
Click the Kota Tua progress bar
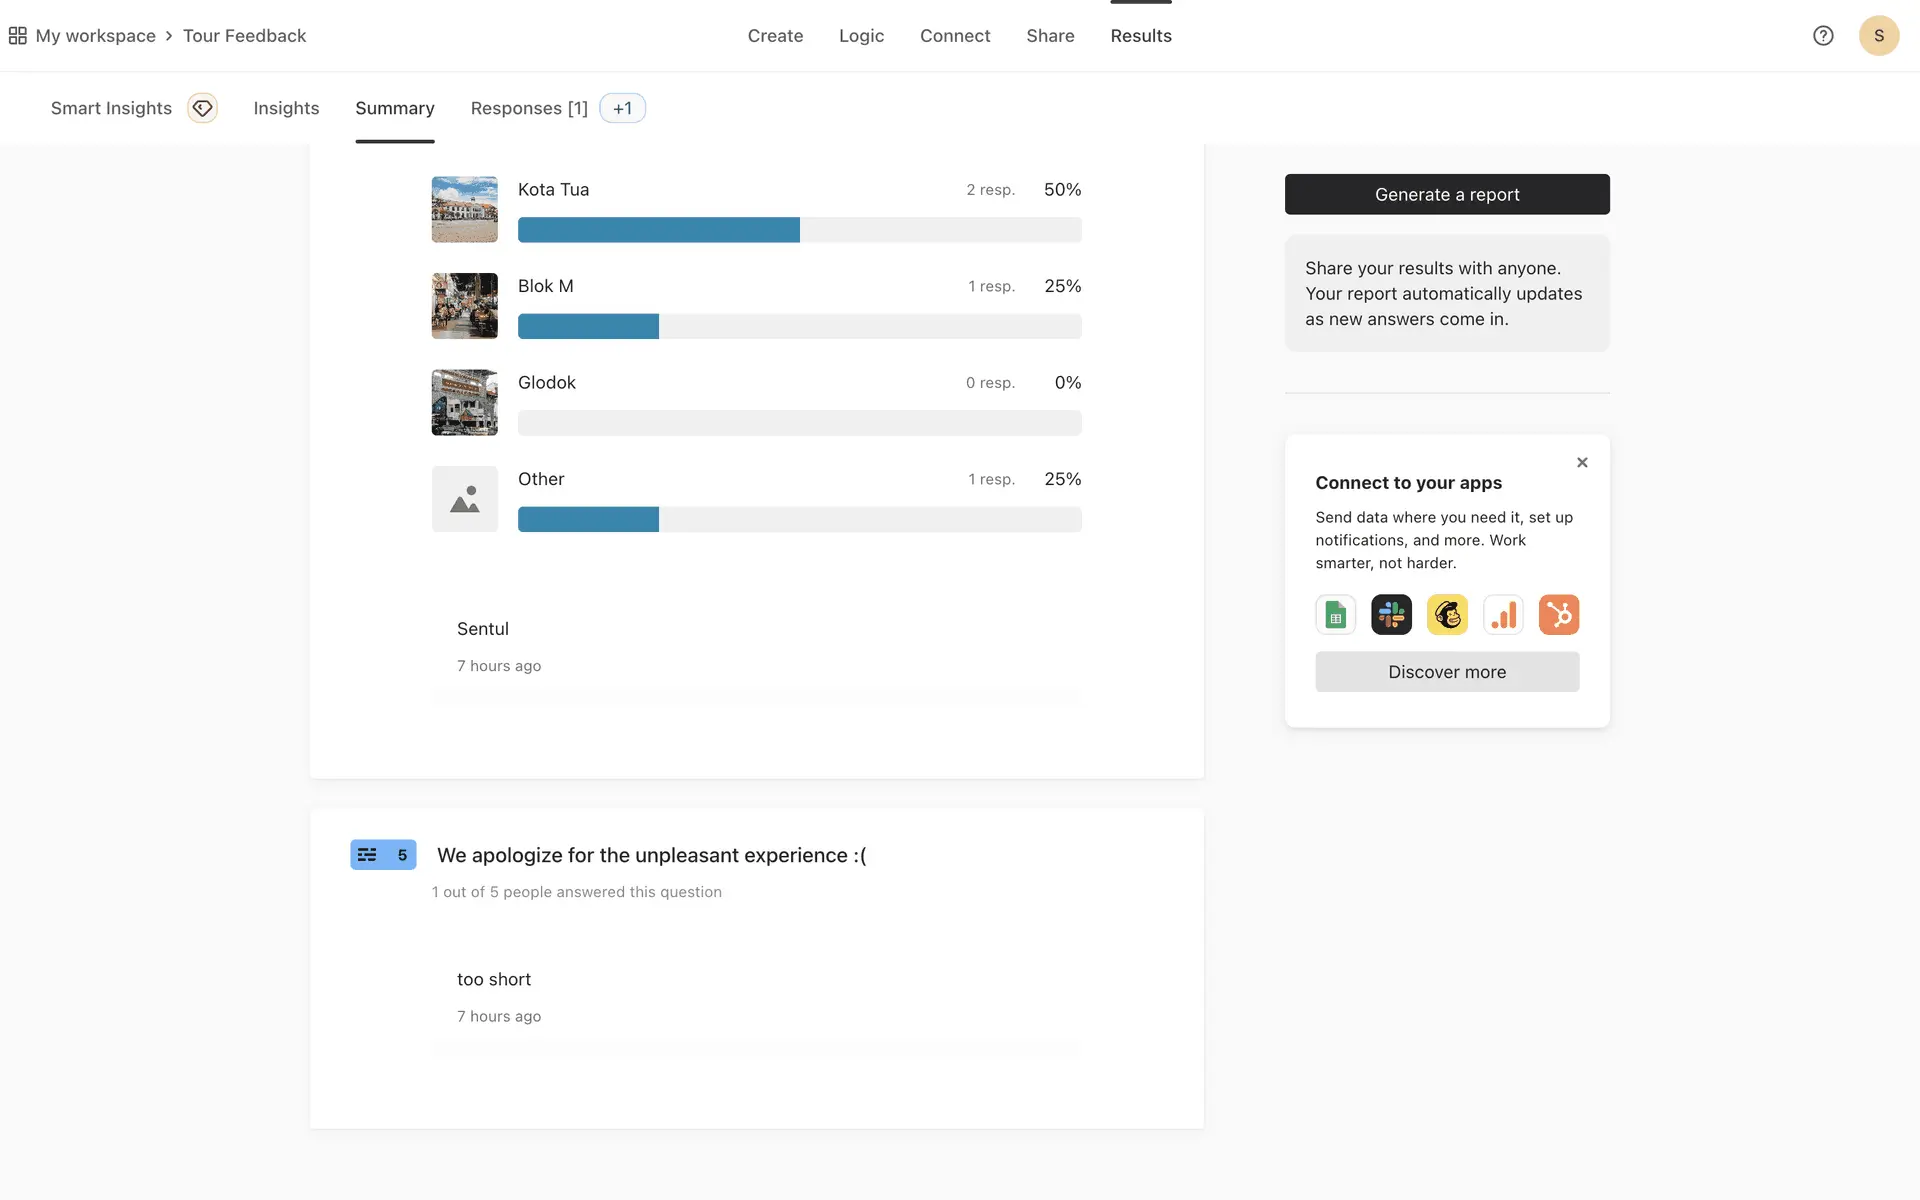pyautogui.click(x=799, y=230)
